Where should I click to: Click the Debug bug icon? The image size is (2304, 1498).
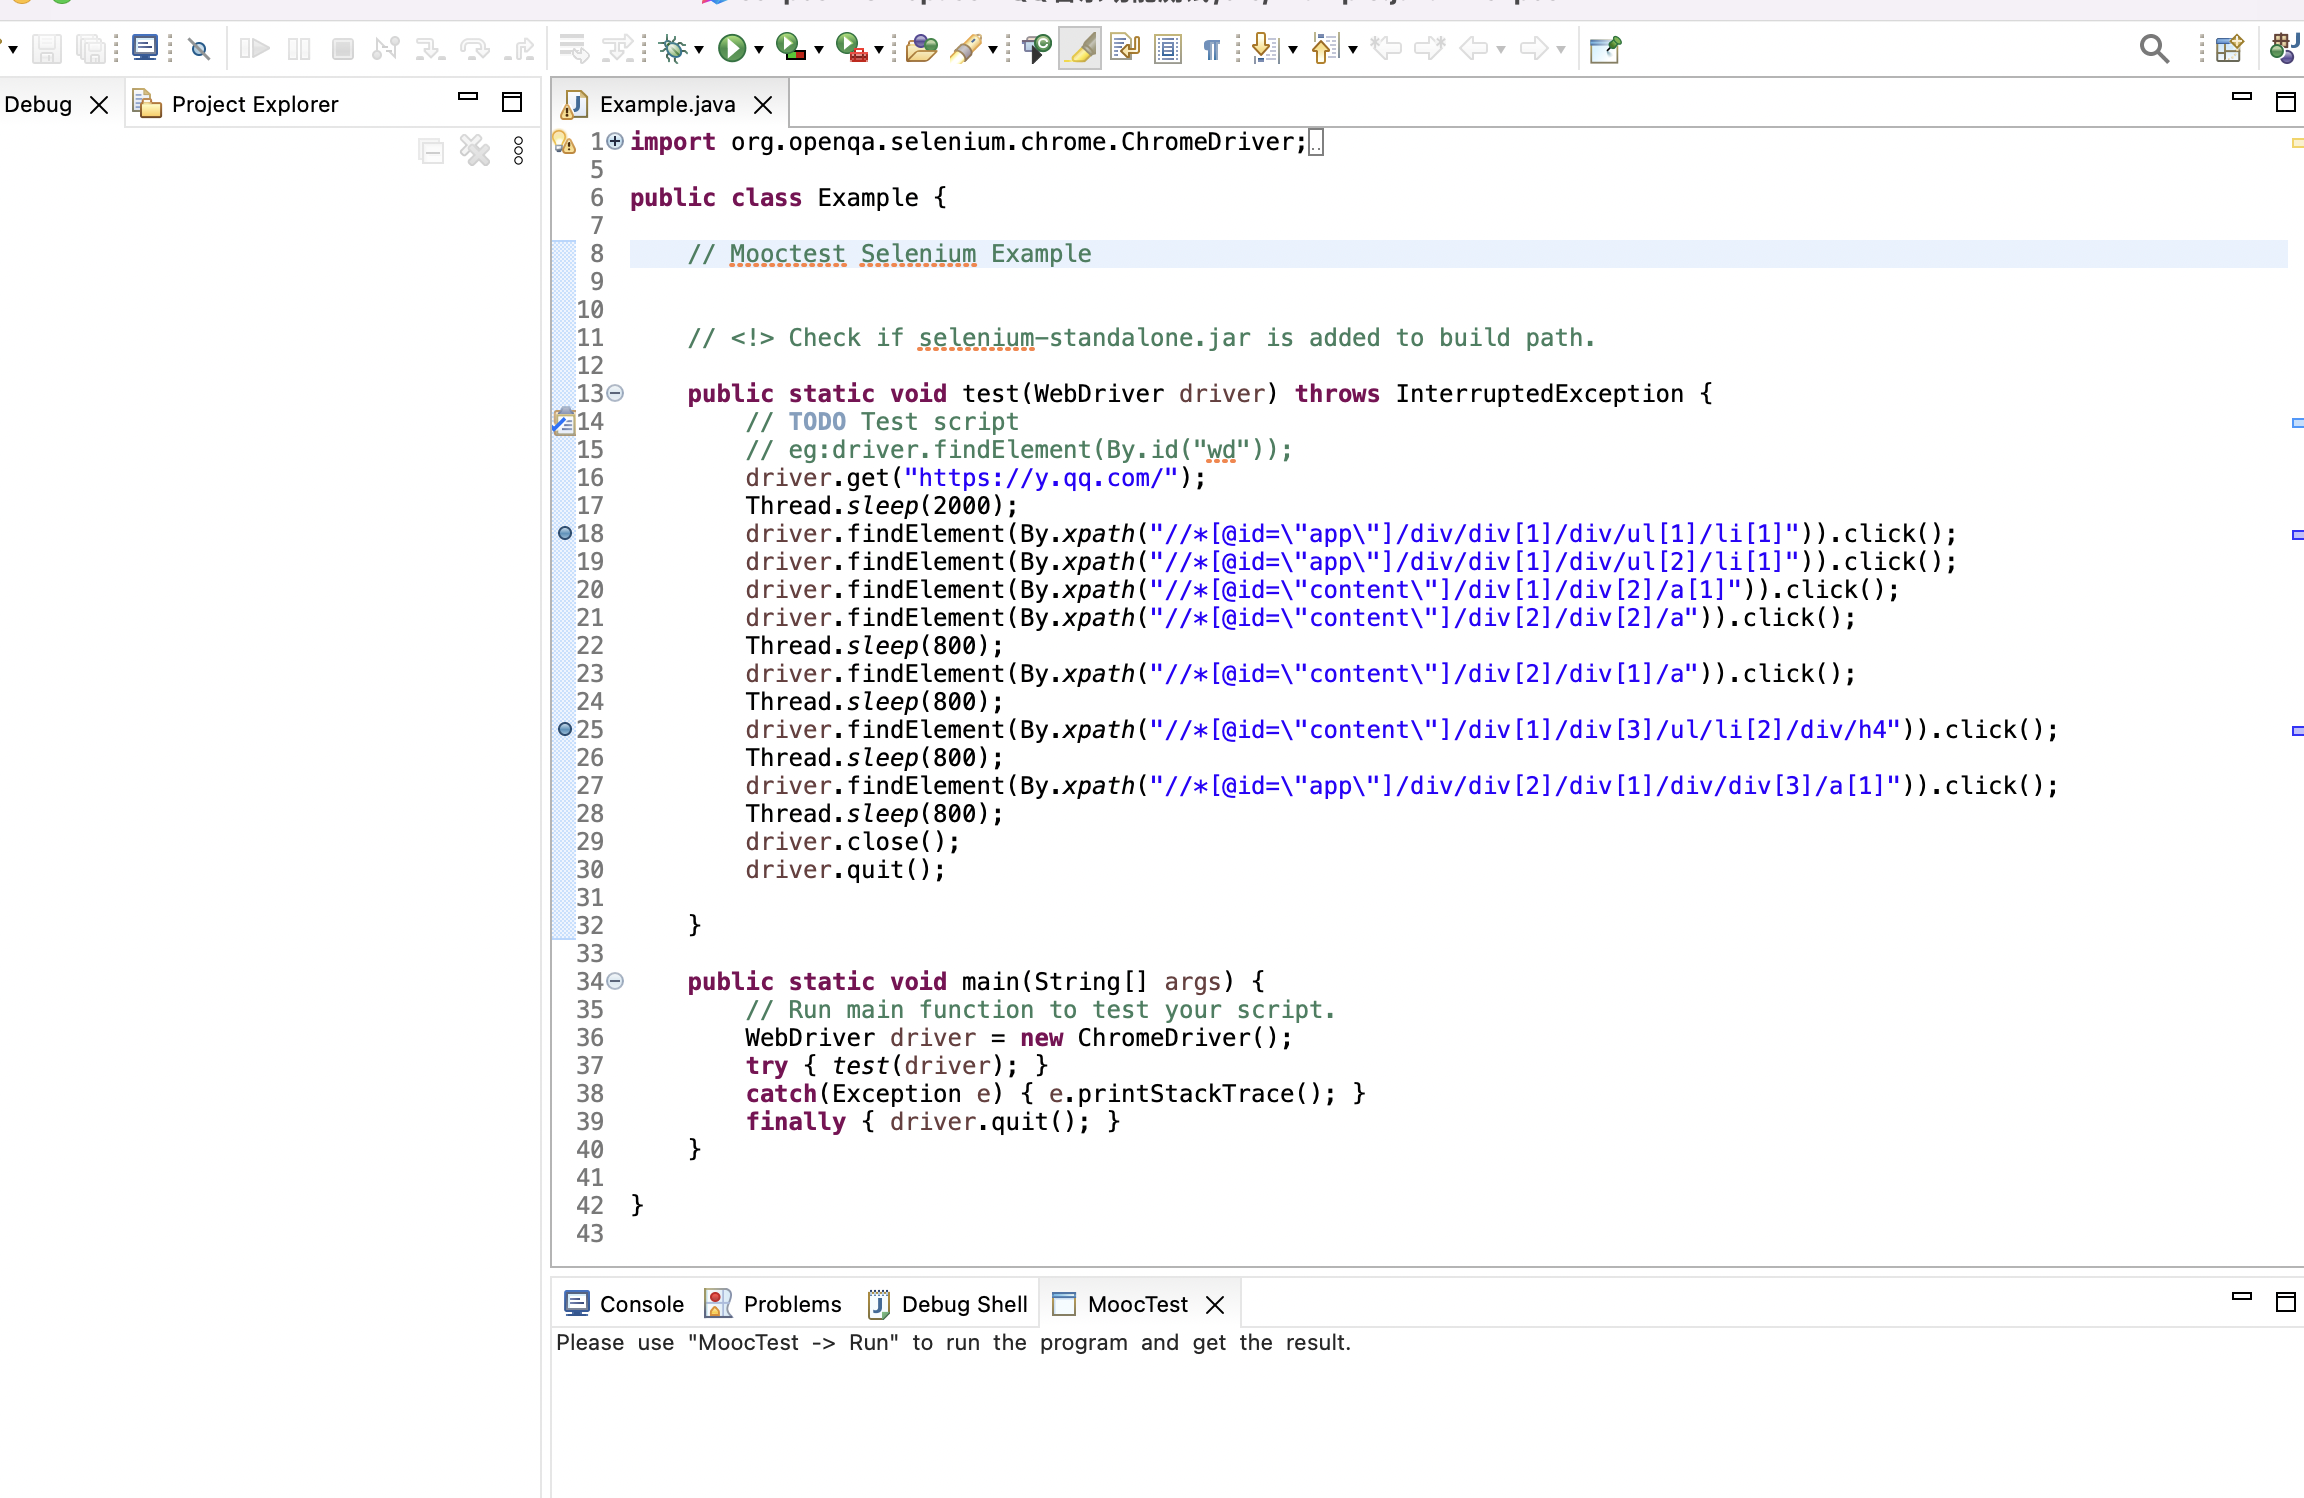(x=673, y=48)
